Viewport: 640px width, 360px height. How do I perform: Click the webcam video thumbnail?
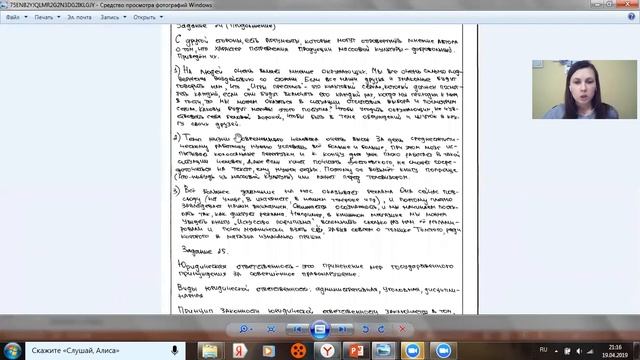[x=584, y=89]
